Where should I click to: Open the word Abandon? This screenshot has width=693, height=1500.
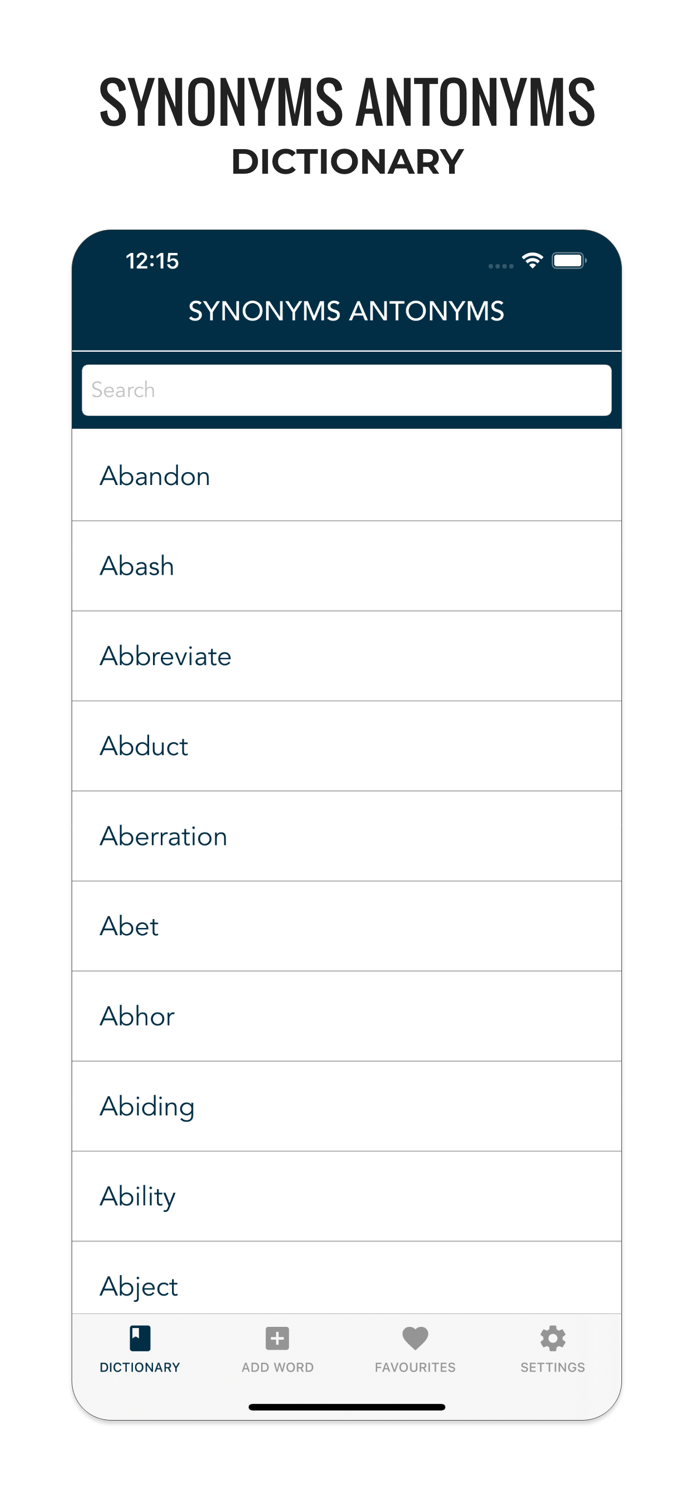click(346, 476)
